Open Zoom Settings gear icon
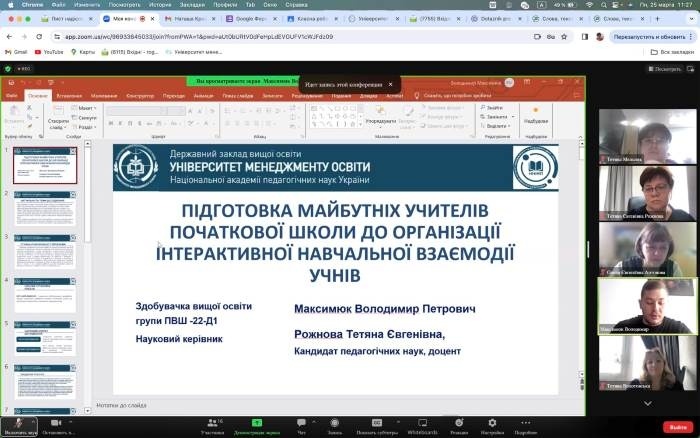Viewport: 700px width, 438px height. (492, 423)
